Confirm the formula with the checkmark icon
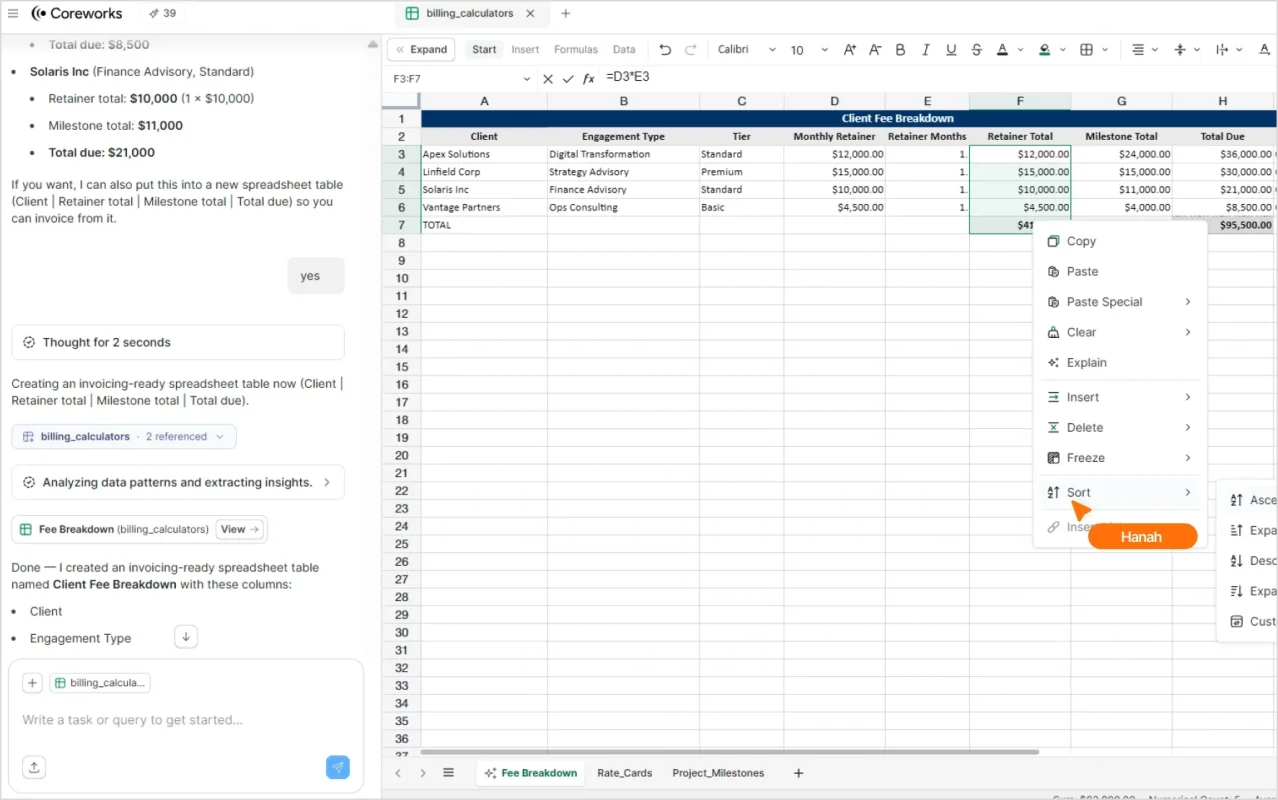This screenshot has height=800, width=1278. click(568, 77)
